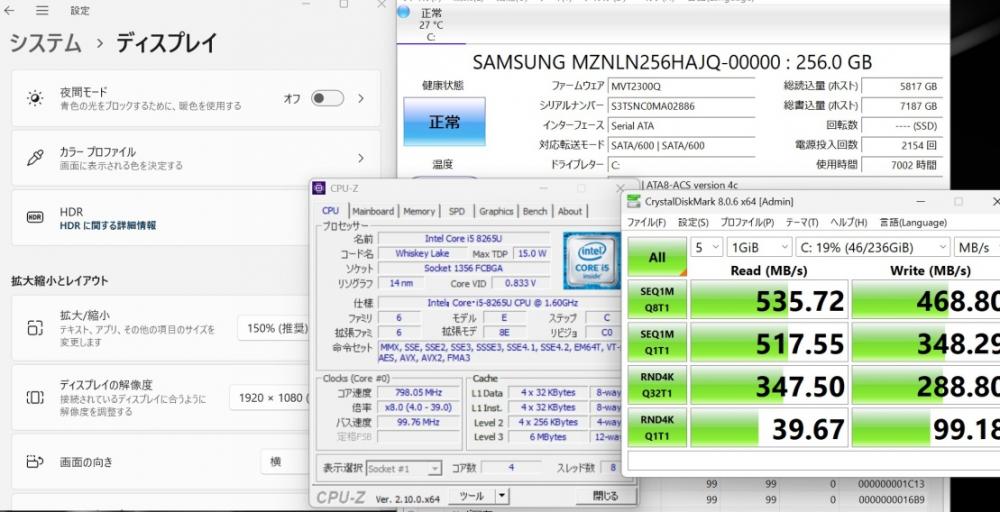Run the RND4K Q1T1 test

(x=657, y=427)
